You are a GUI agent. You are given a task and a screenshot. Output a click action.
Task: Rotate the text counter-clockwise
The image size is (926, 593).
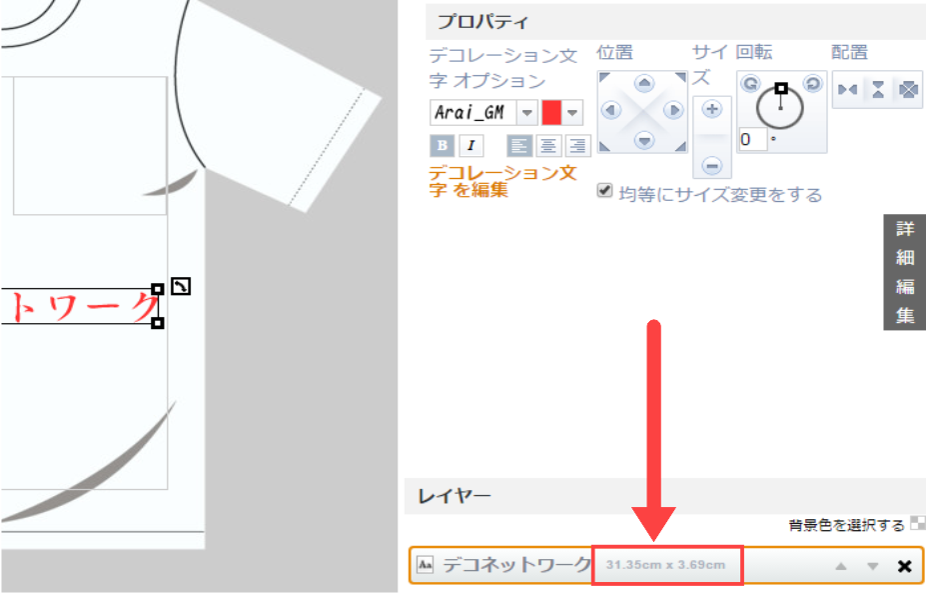click(750, 84)
